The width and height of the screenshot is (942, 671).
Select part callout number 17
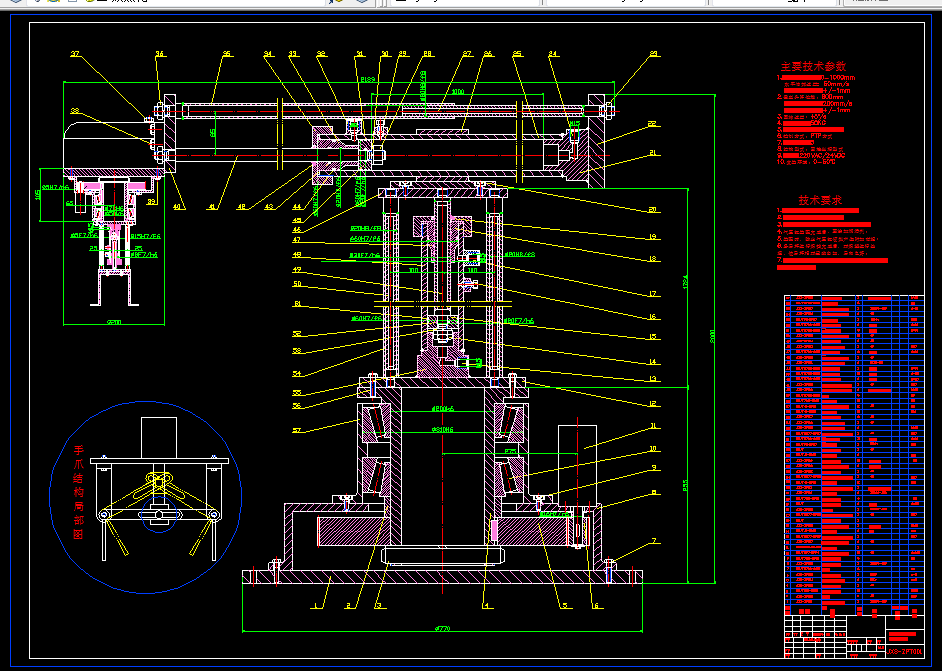(x=653, y=294)
